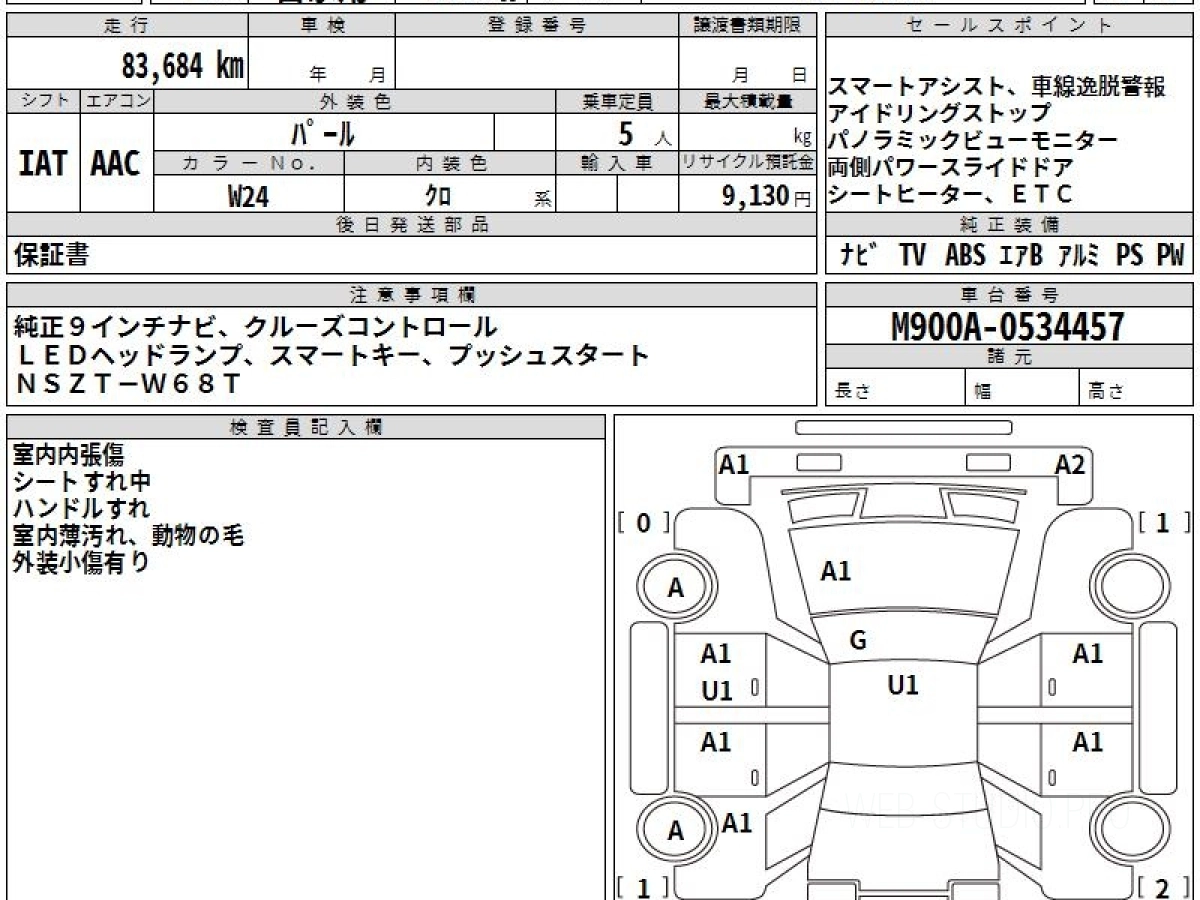1200x900 pixels.
Task: Select the セールスポイント header
Action: point(1009,26)
